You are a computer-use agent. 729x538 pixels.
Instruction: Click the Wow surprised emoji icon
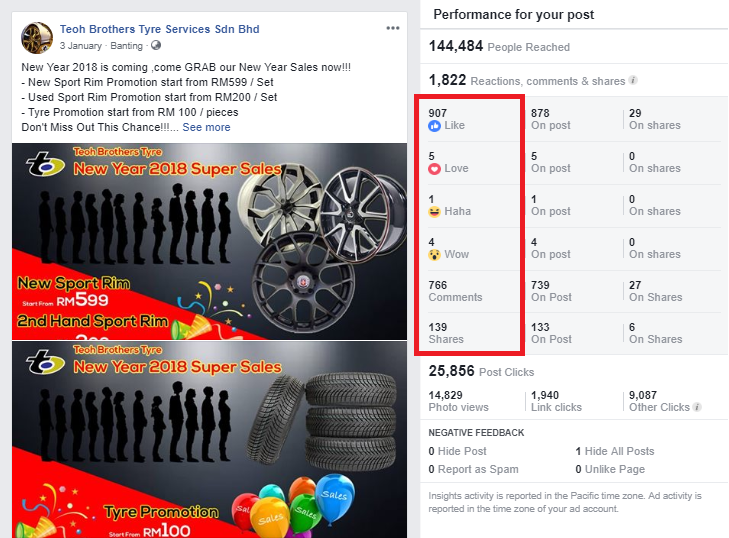coord(435,255)
